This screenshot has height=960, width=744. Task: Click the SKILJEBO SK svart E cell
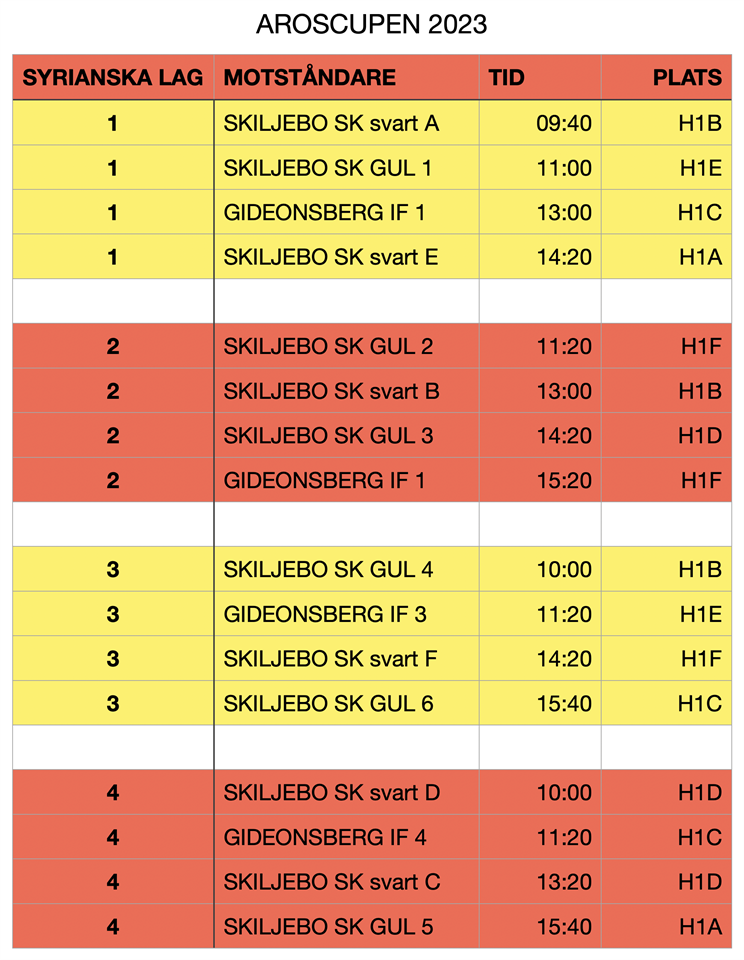click(x=331, y=257)
